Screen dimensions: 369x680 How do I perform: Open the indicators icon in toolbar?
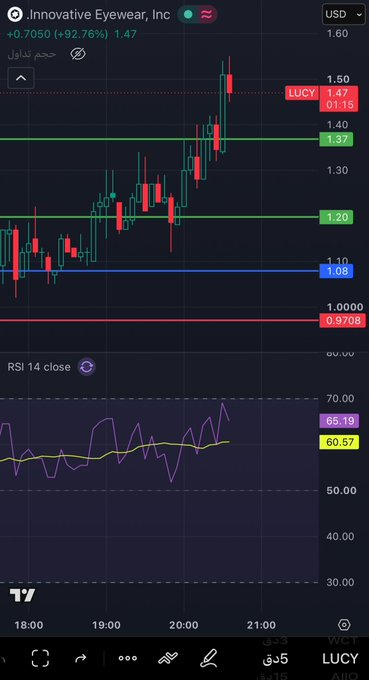coord(168,659)
